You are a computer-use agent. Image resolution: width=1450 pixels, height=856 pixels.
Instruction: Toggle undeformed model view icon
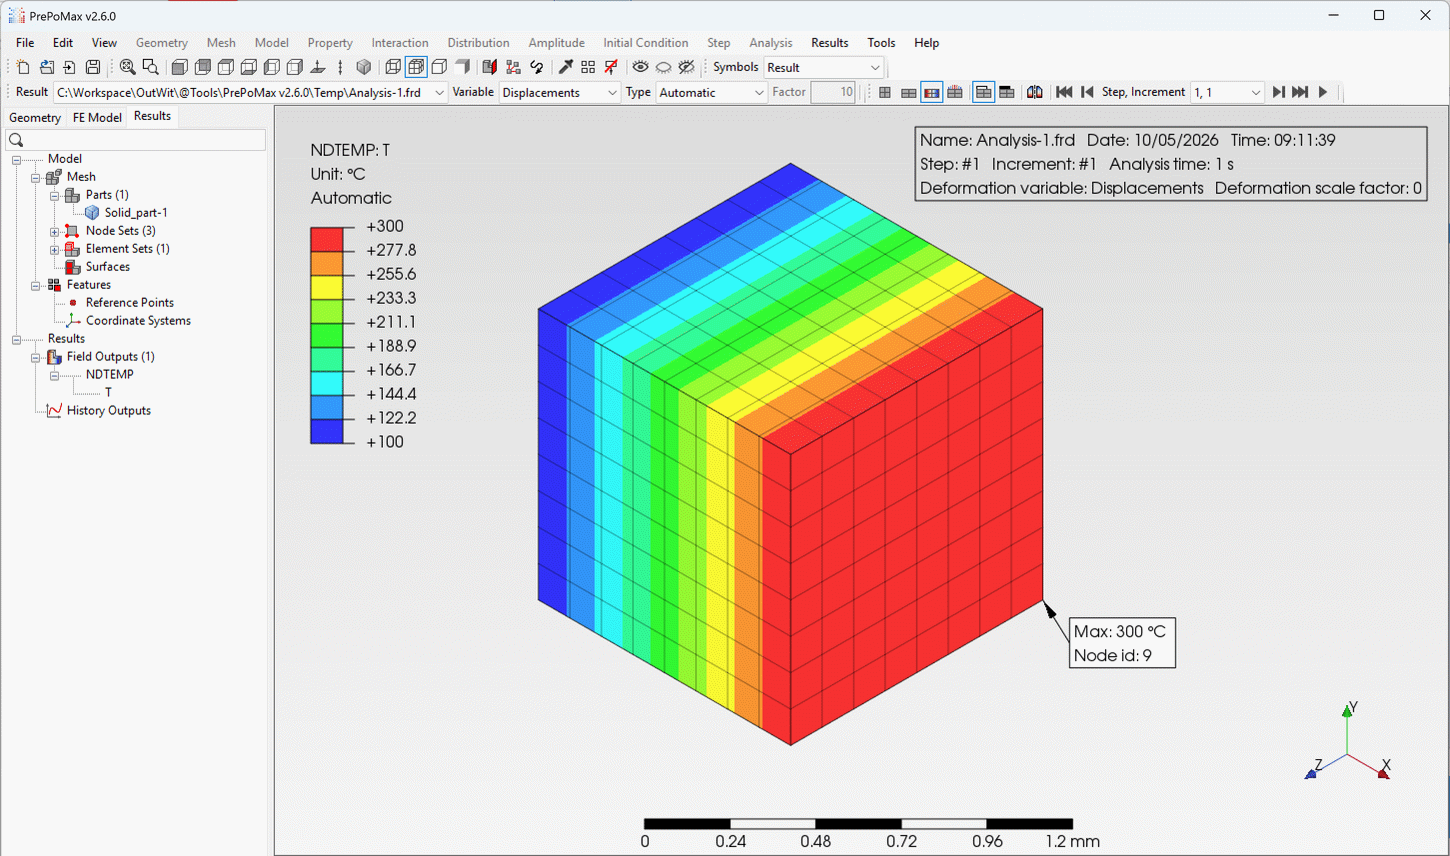885,92
